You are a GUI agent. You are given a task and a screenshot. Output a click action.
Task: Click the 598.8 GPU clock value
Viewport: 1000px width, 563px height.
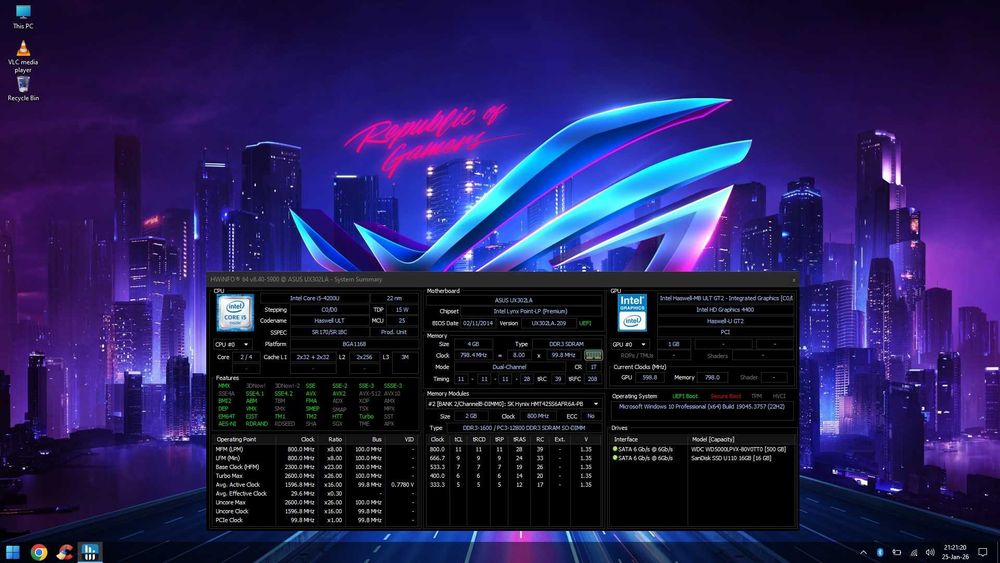[649, 377]
